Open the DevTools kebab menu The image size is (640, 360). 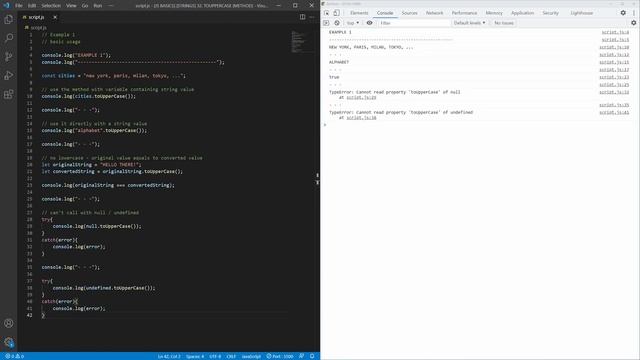tap(634, 13)
